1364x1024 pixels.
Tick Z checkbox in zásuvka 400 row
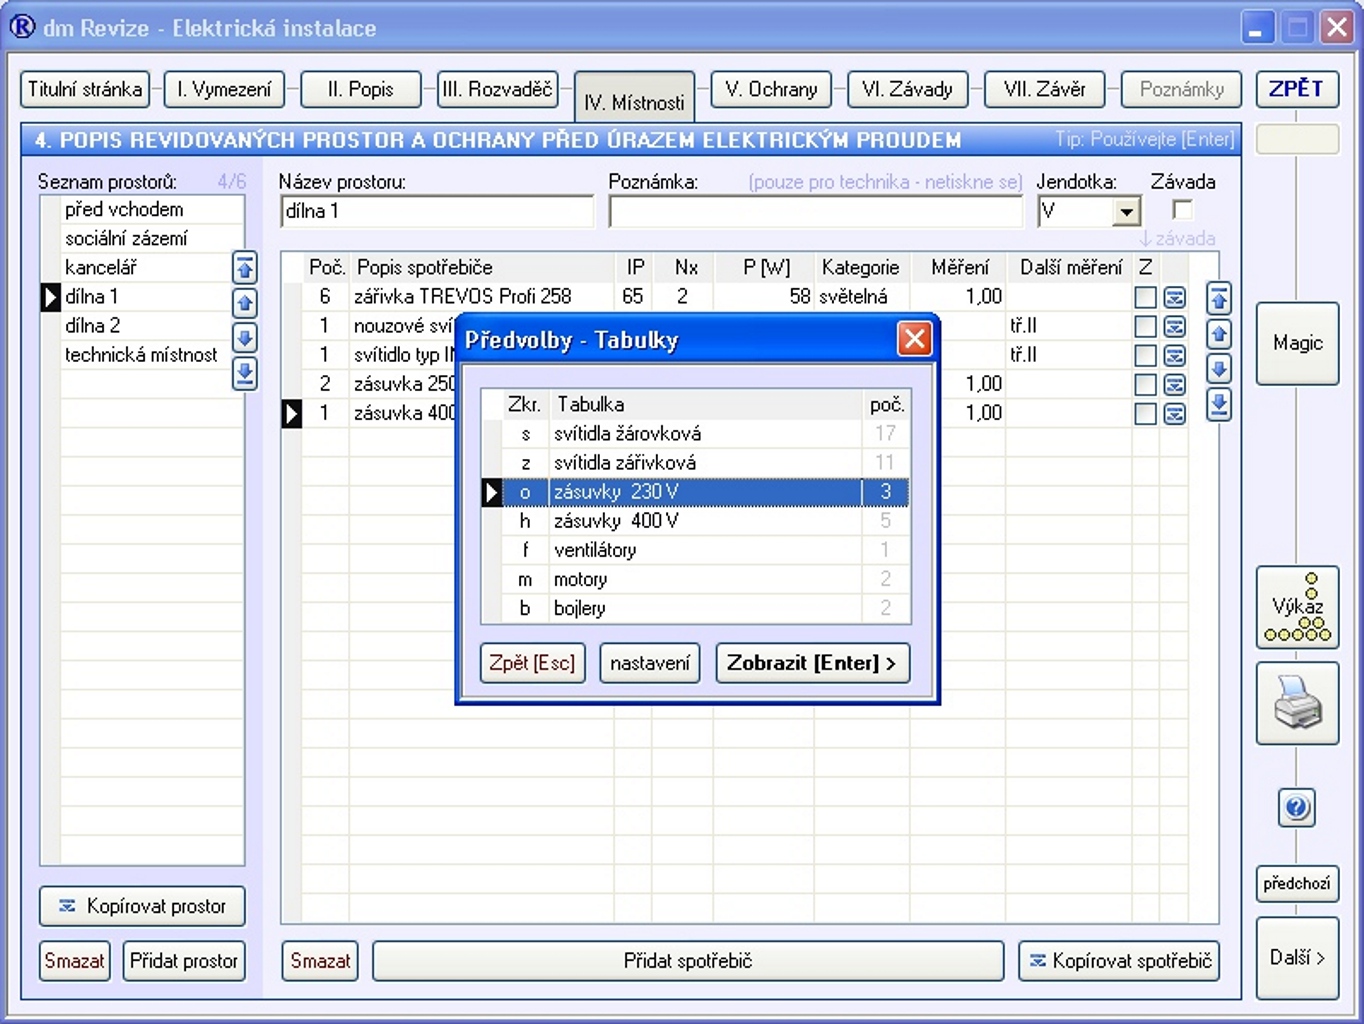tap(1145, 414)
